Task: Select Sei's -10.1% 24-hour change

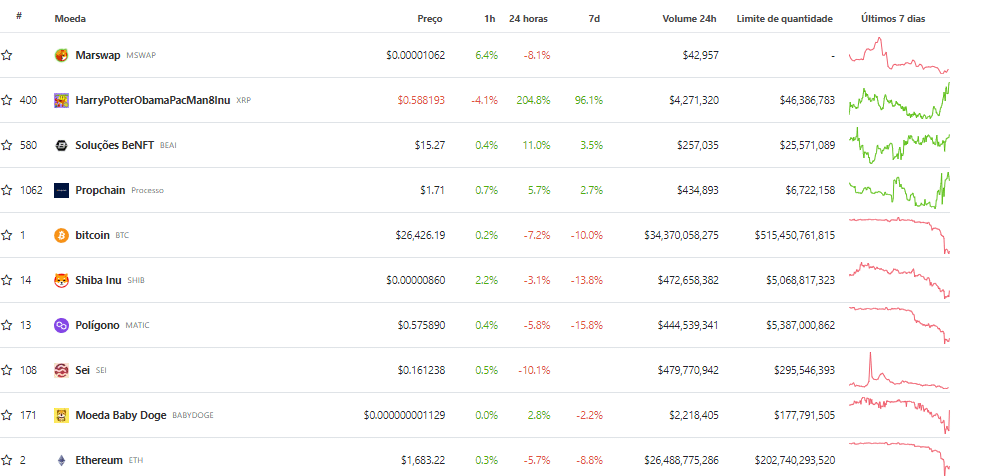Action: pos(534,370)
